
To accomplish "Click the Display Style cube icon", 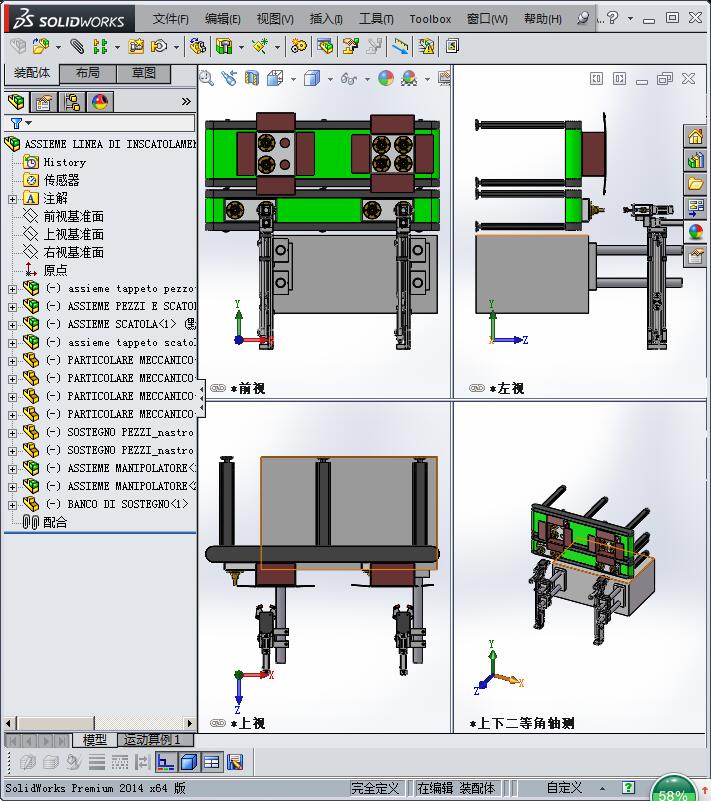I will tap(312, 78).
